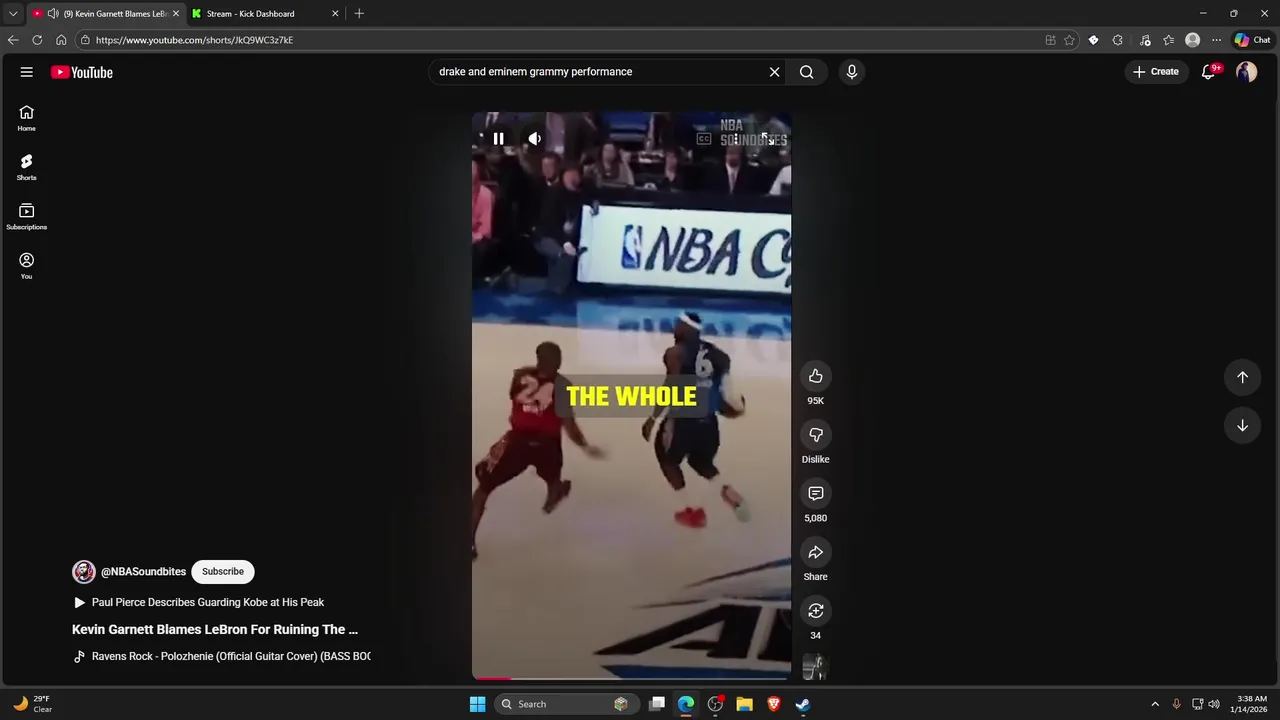The width and height of the screenshot is (1280, 720).
Task: Open the weather widget showing 29°F
Action: (x=32, y=704)
